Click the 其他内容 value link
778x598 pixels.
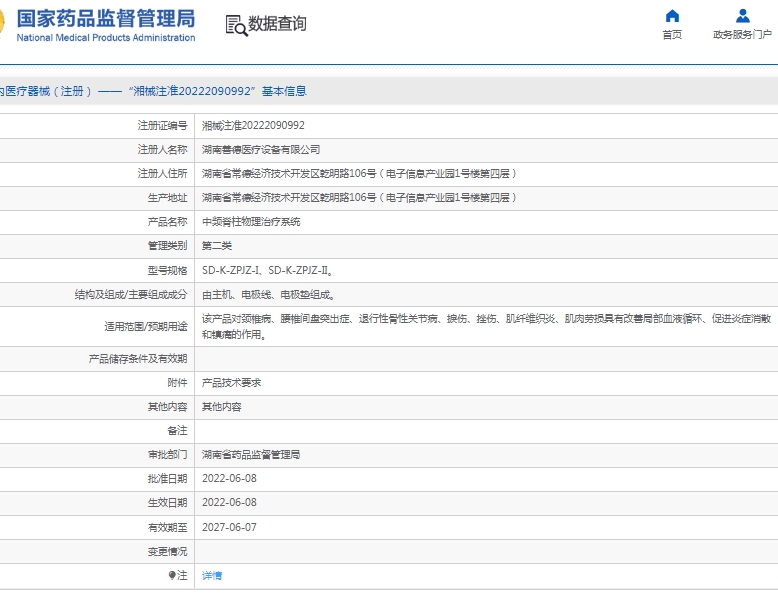[221, 407]
